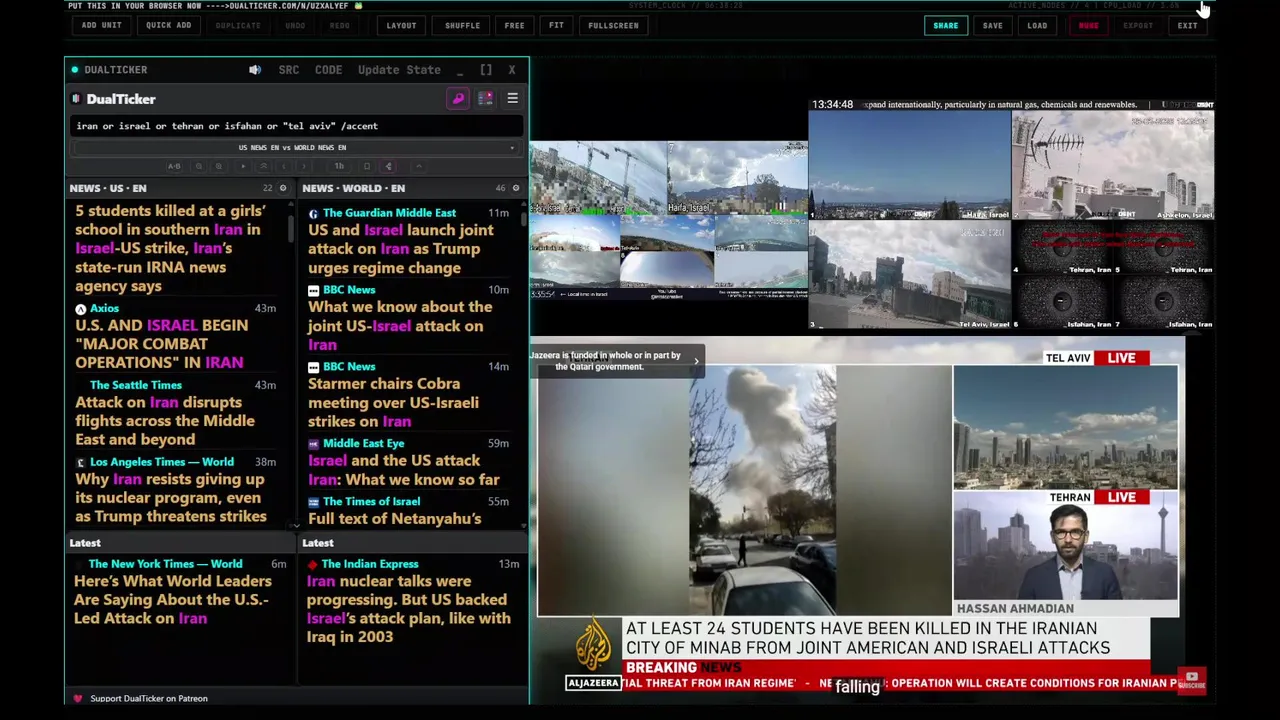
Task: Click the teal status dot in DualTicker header
Action: pyautogui.click(x=74, y=70)
